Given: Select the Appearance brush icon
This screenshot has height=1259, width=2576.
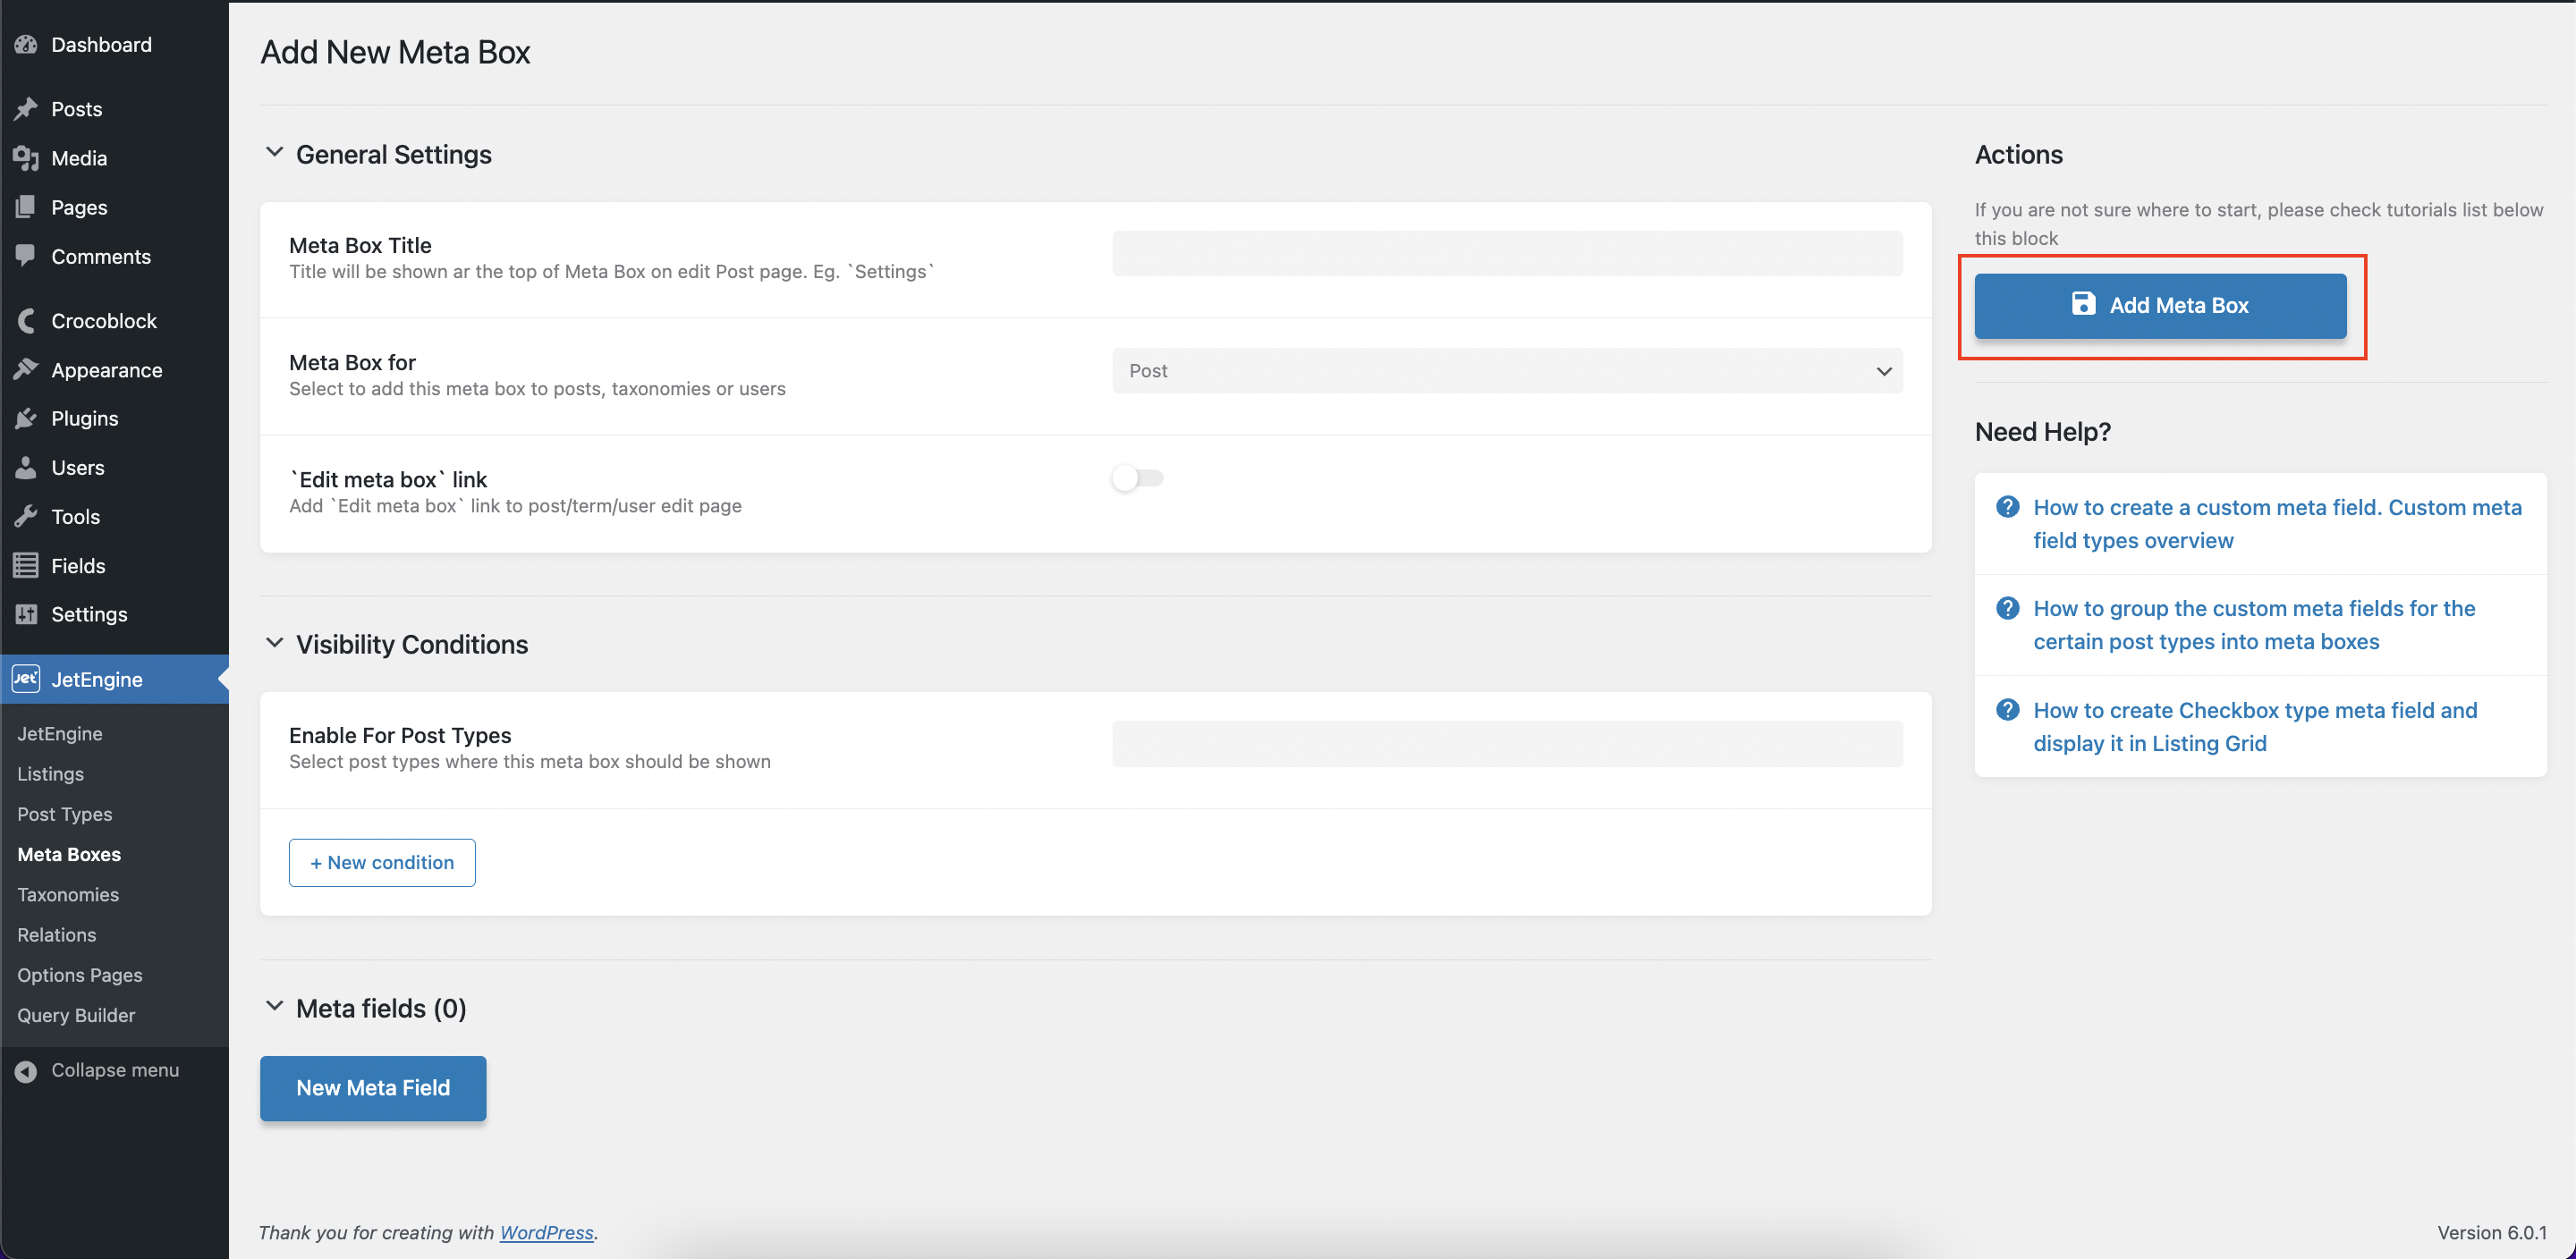Looking at the screenshot, I should point(26,369).
